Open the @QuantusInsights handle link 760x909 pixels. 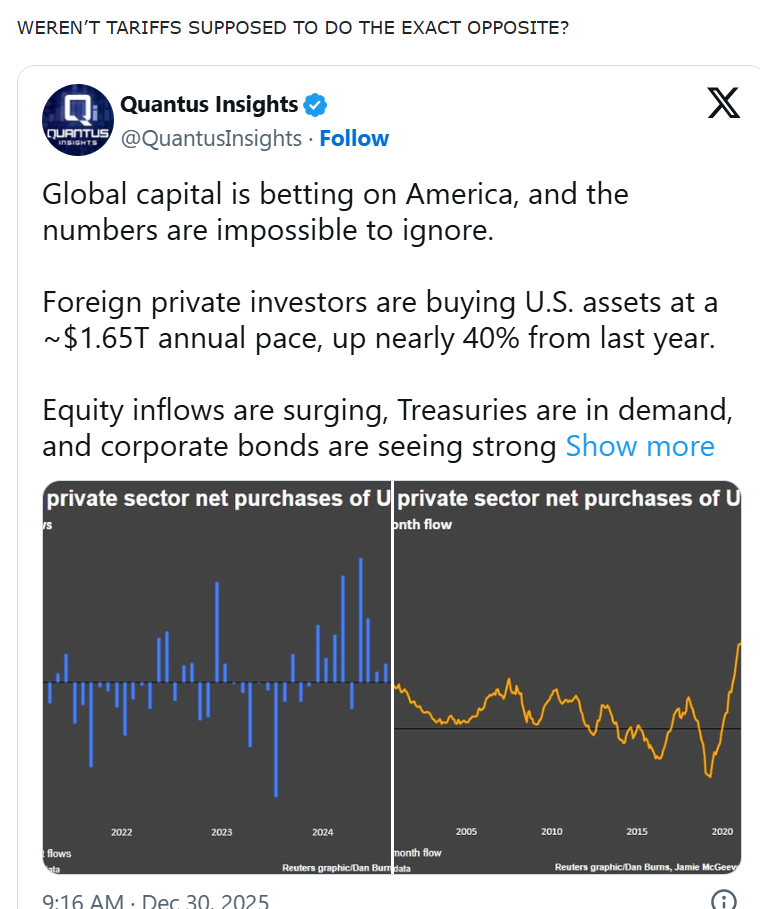pyautogui.click(x=211, y=138)
